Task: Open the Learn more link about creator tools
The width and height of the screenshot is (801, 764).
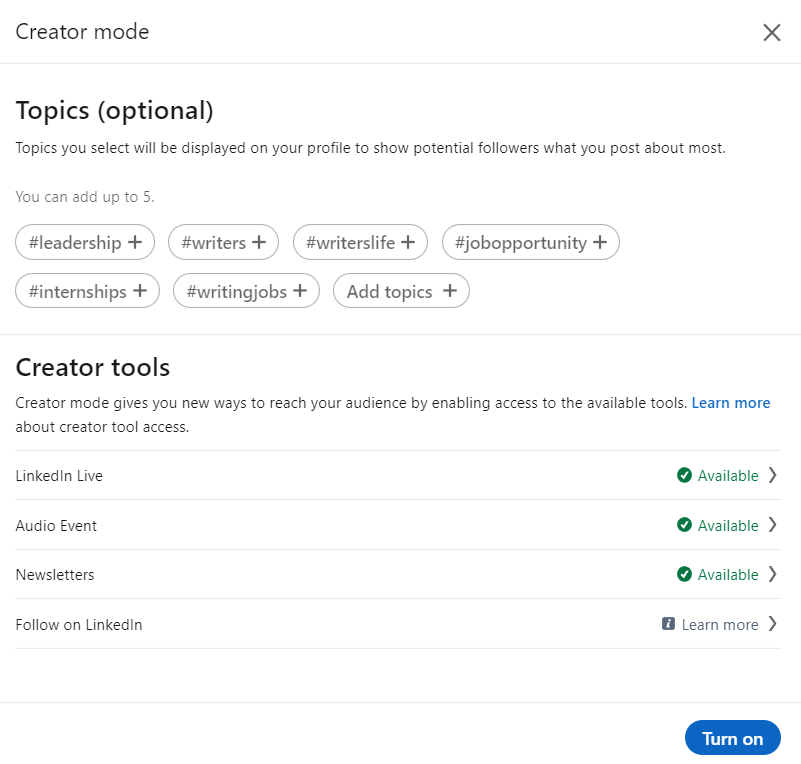Action: 731,402
